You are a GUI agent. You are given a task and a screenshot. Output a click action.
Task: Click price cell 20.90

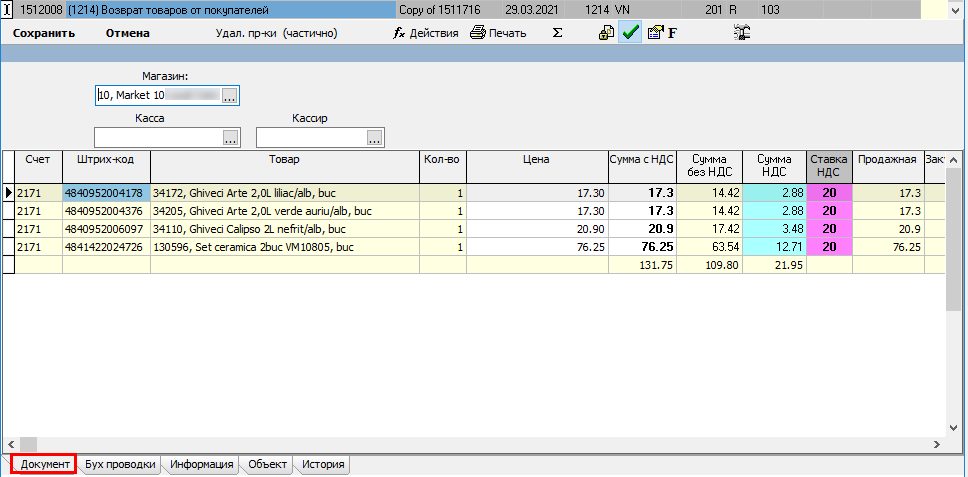(x=537, y=229)
